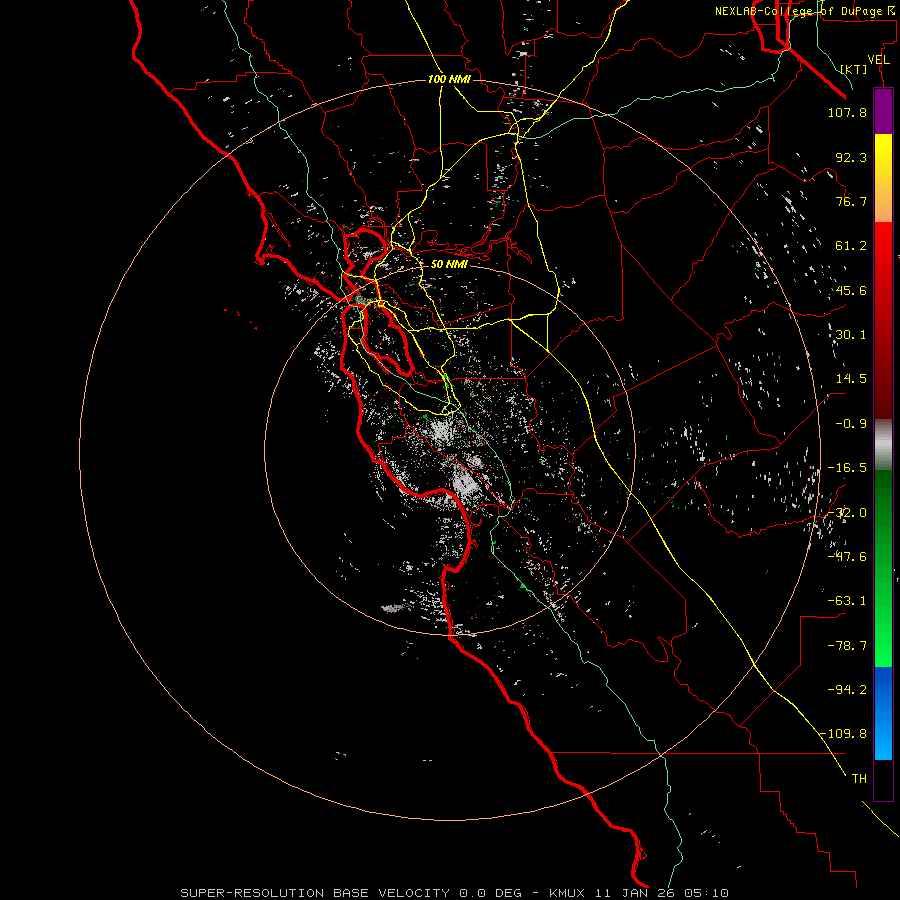
Task: Click the NEXLAB-College of DuPage credit text
Action: click(x=806, y=11)
